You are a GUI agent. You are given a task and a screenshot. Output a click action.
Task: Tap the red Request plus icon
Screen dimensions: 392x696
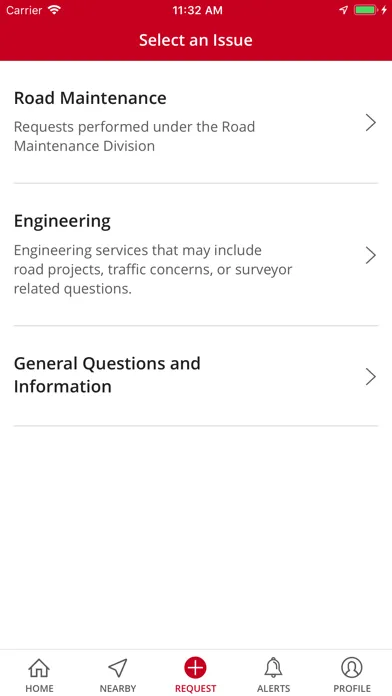(x=195, y=668)
